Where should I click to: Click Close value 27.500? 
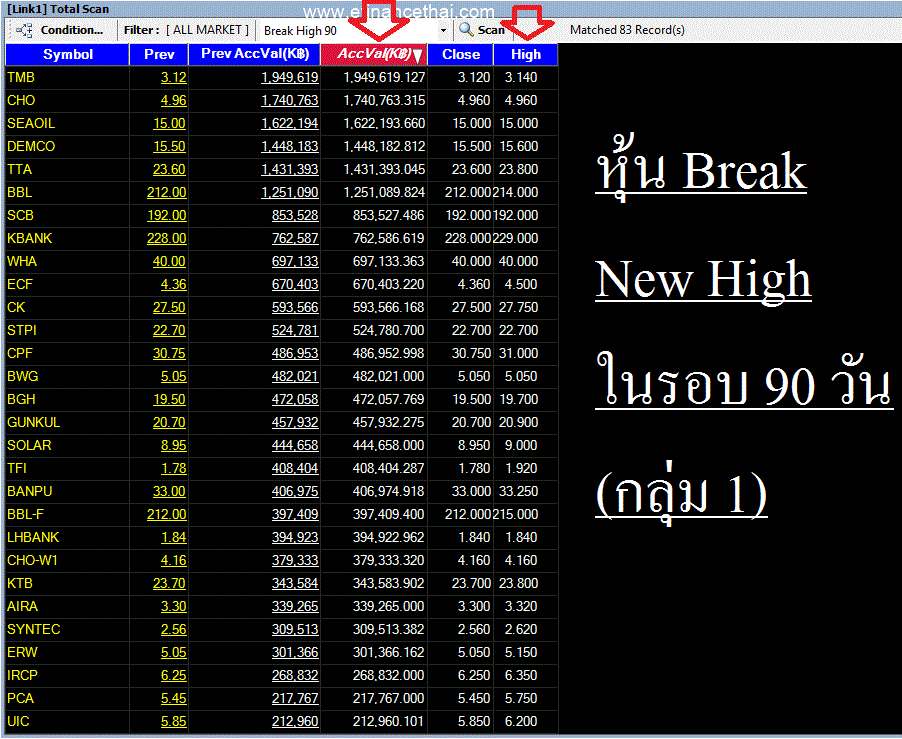click(471, 307)
